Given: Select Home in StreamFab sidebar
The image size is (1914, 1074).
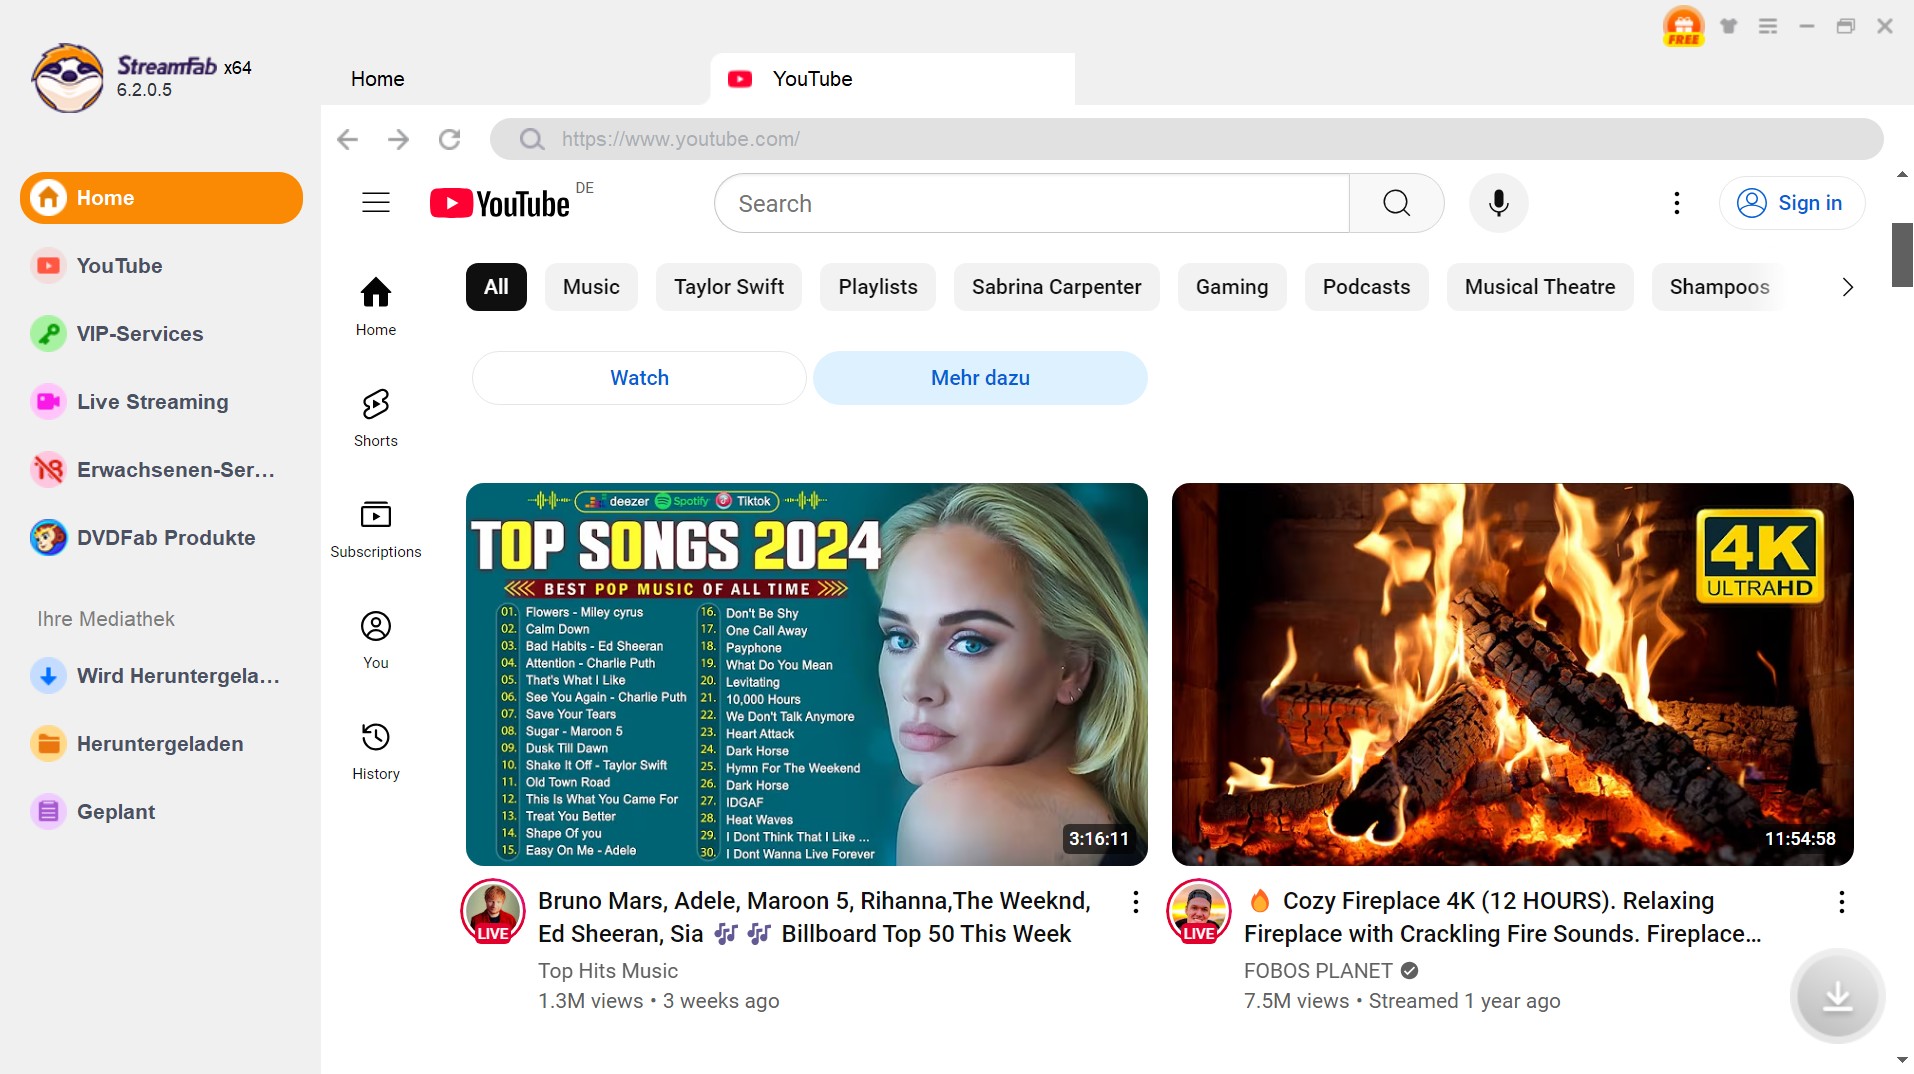Looking at the screenshot, I should pyautogui.click(x=161, y=198).
